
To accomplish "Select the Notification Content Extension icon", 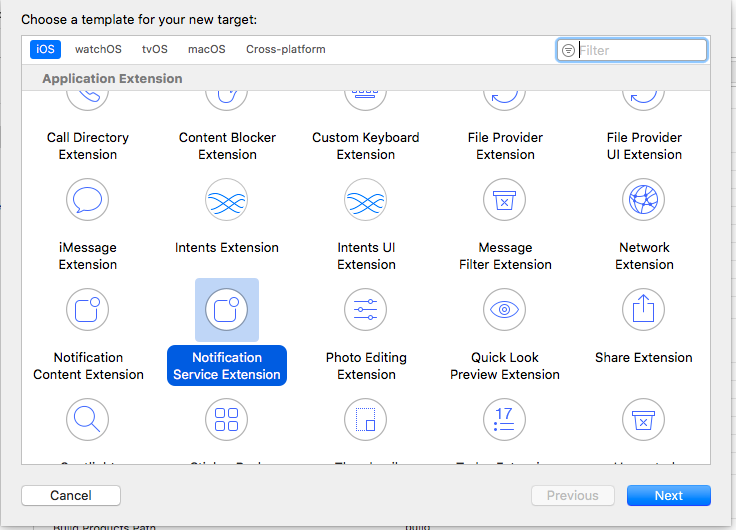I will (x=87, y=309).
